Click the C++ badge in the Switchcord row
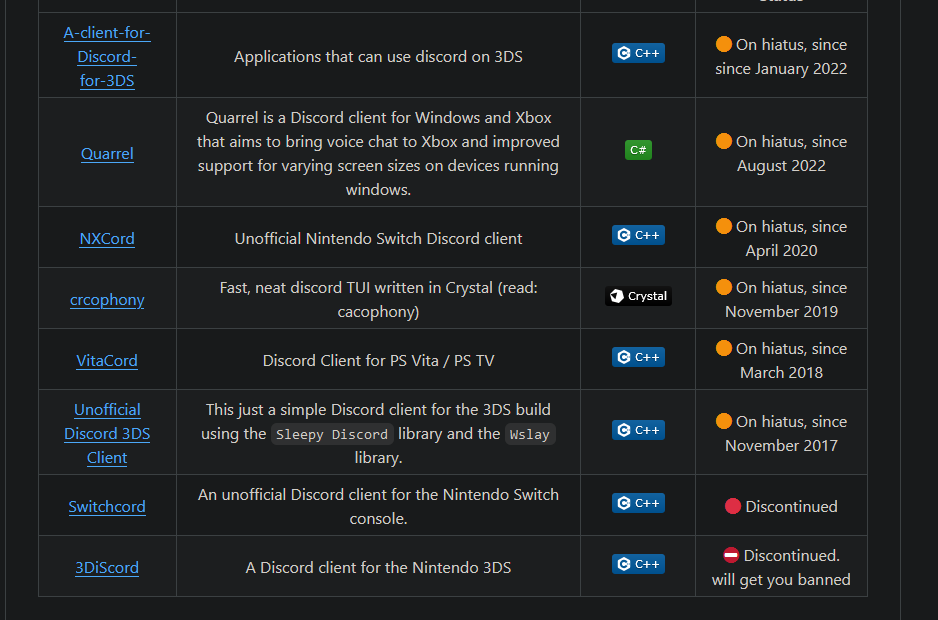This screenshot has width=938, height=620. [x=638, y=503]
